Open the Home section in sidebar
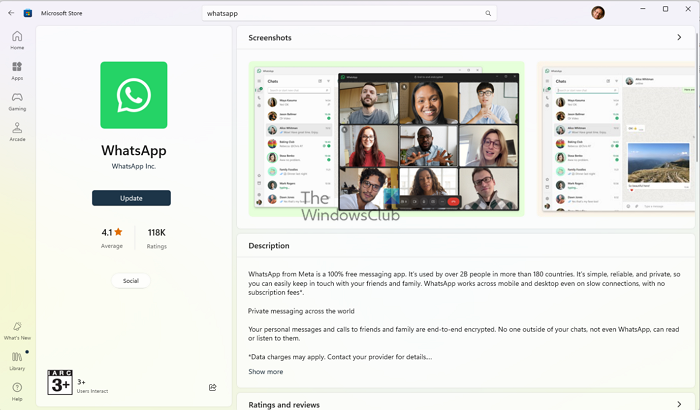The height and width of the screenshot is (410, 700). [x=17, y=40]
